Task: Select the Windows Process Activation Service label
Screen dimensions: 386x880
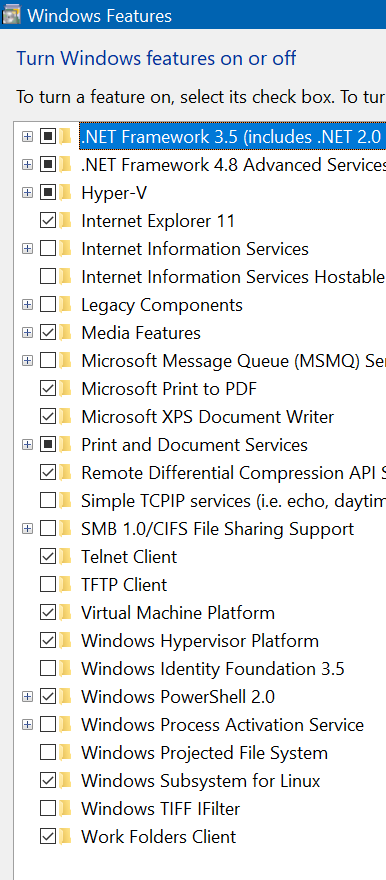Action: pos(223,725)
